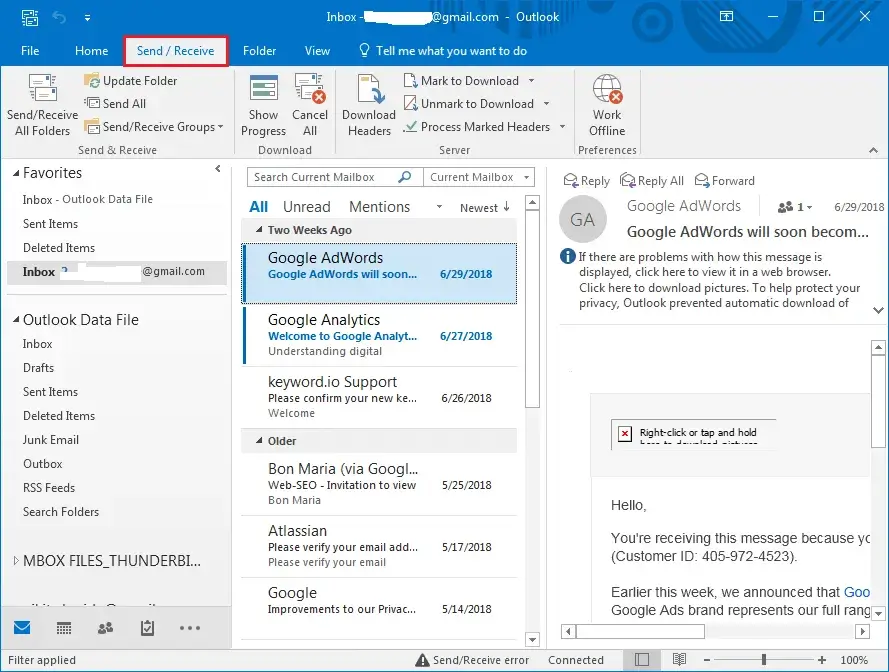Open the Atlassian verify email message
889x672 pixels.
pos(379,547)
